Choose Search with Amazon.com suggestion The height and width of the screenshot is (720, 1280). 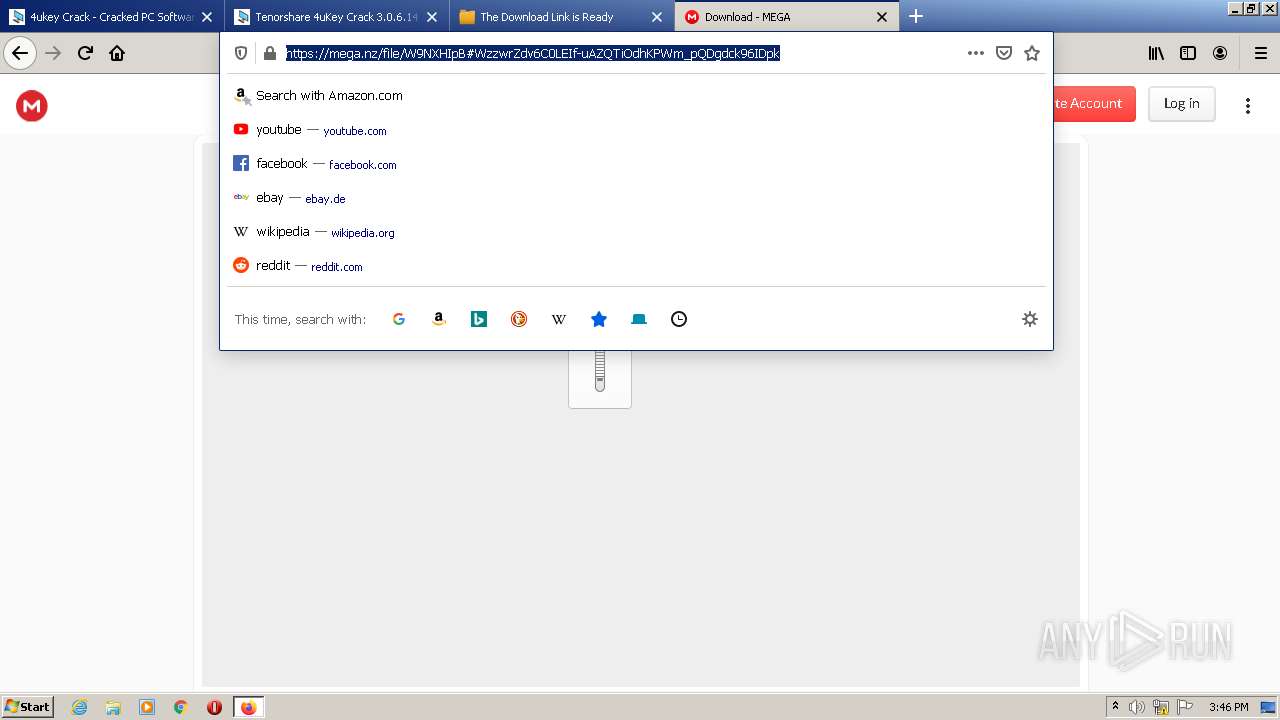point(636,96)
